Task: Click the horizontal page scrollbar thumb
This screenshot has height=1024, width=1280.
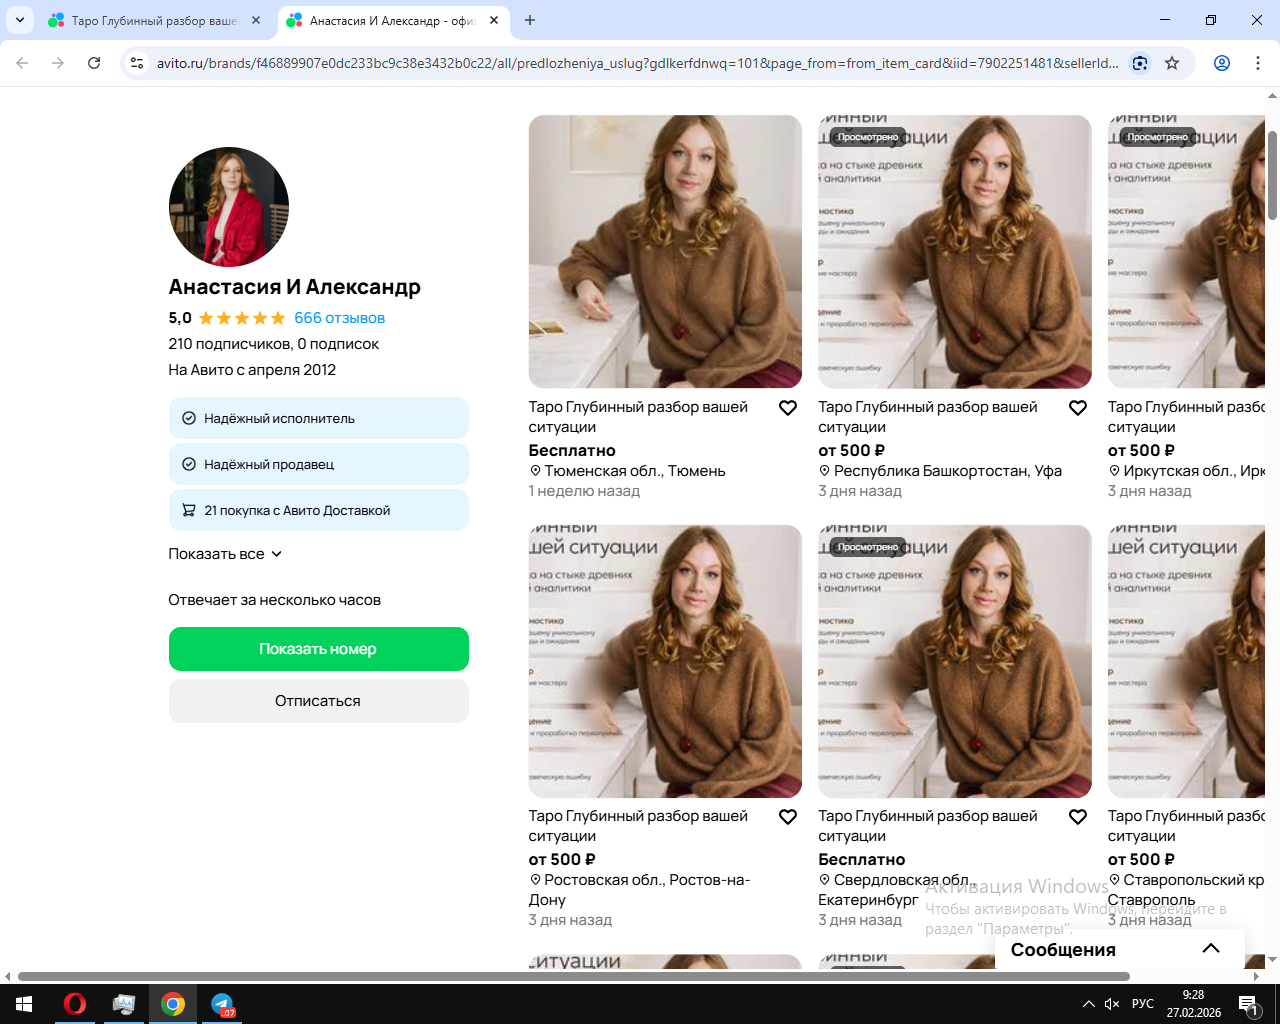Action: click(x=574, y=976)
